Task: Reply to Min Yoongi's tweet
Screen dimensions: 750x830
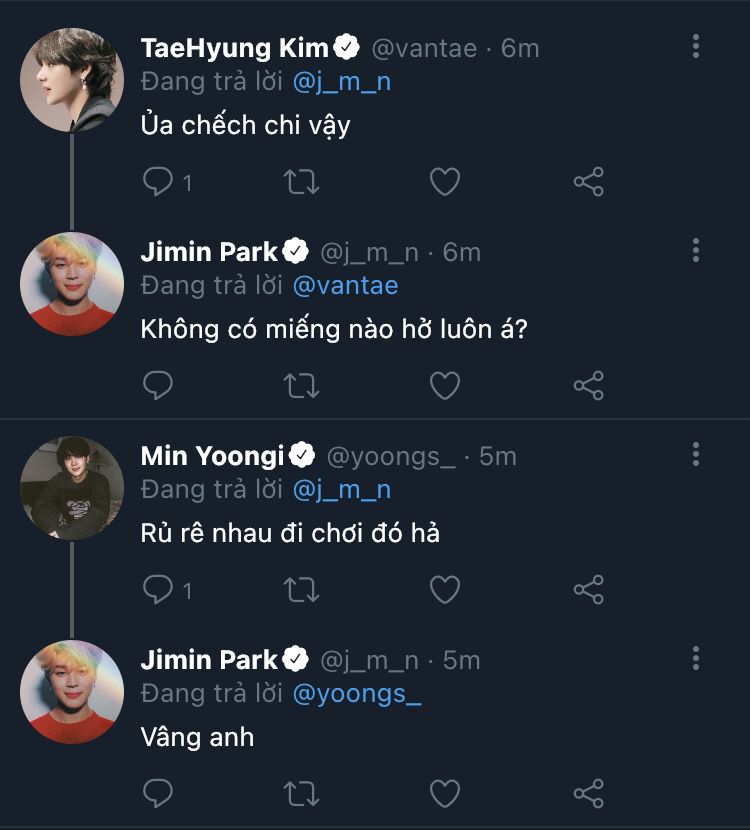Action: pyautogui.click(x=158, y=589)
